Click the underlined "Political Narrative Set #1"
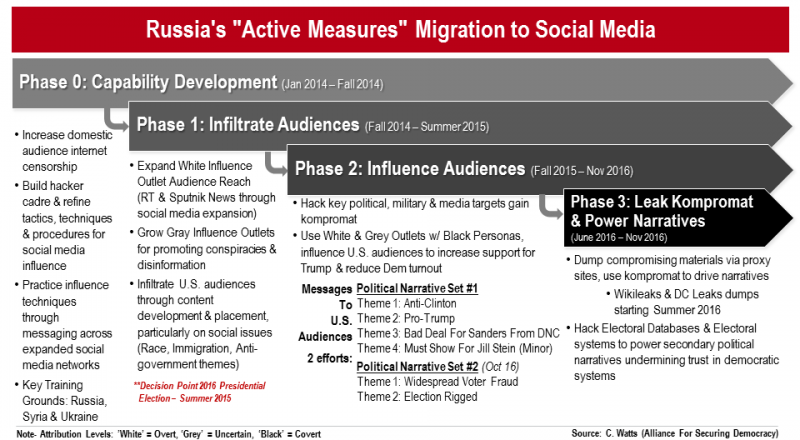Screen dimensions: 800x440 (x=417, y=288)
